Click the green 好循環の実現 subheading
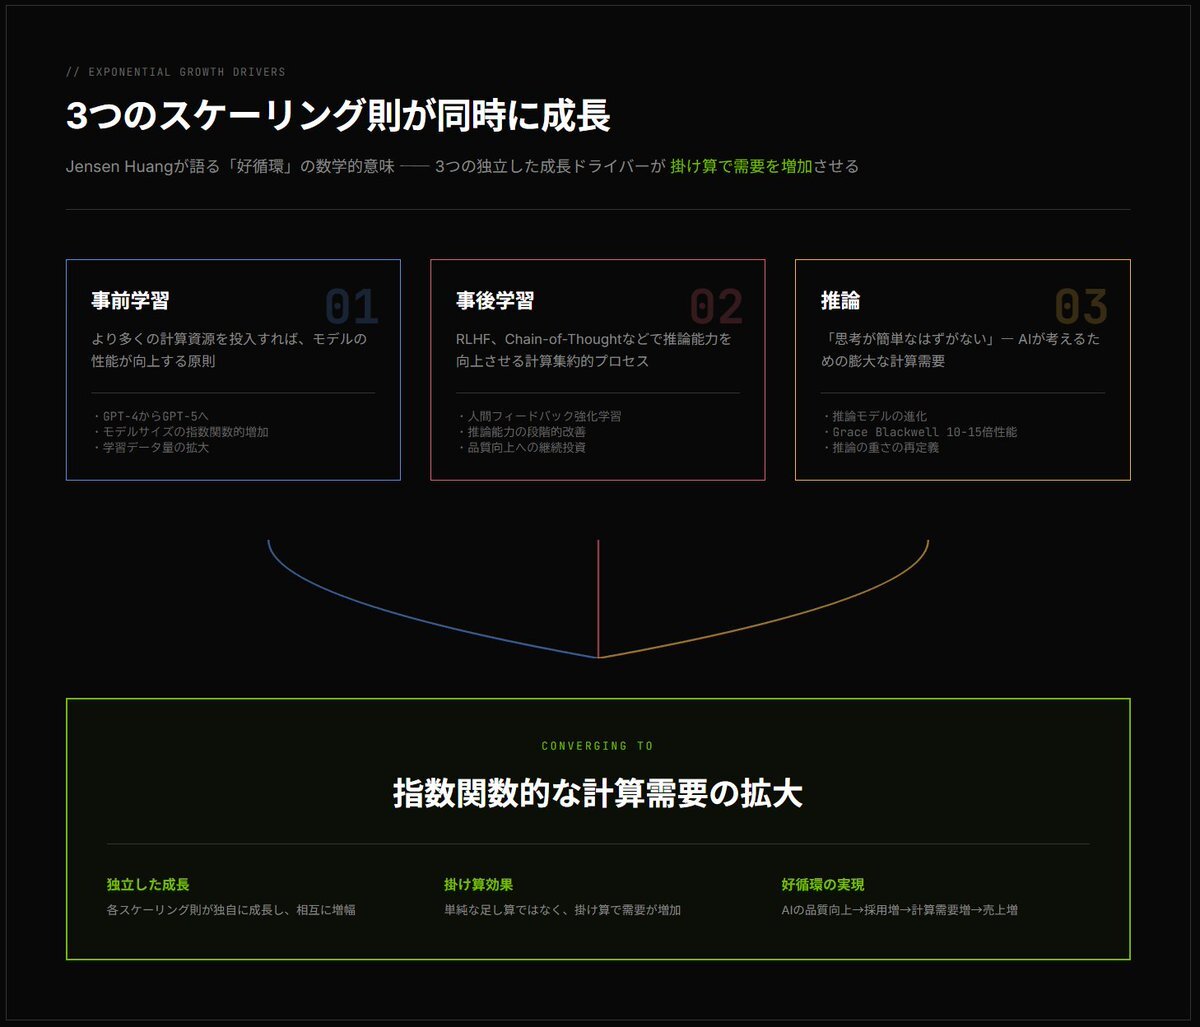Screen dimensions: 1200x1027 (x=822, y=885)
